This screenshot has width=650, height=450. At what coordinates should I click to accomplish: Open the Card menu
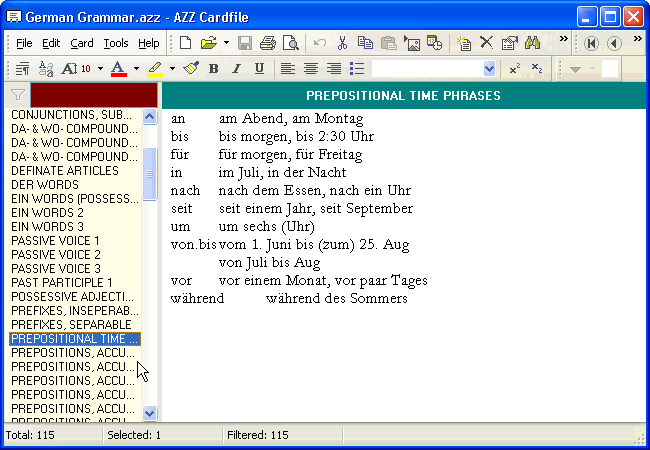(x=82, y=43)
